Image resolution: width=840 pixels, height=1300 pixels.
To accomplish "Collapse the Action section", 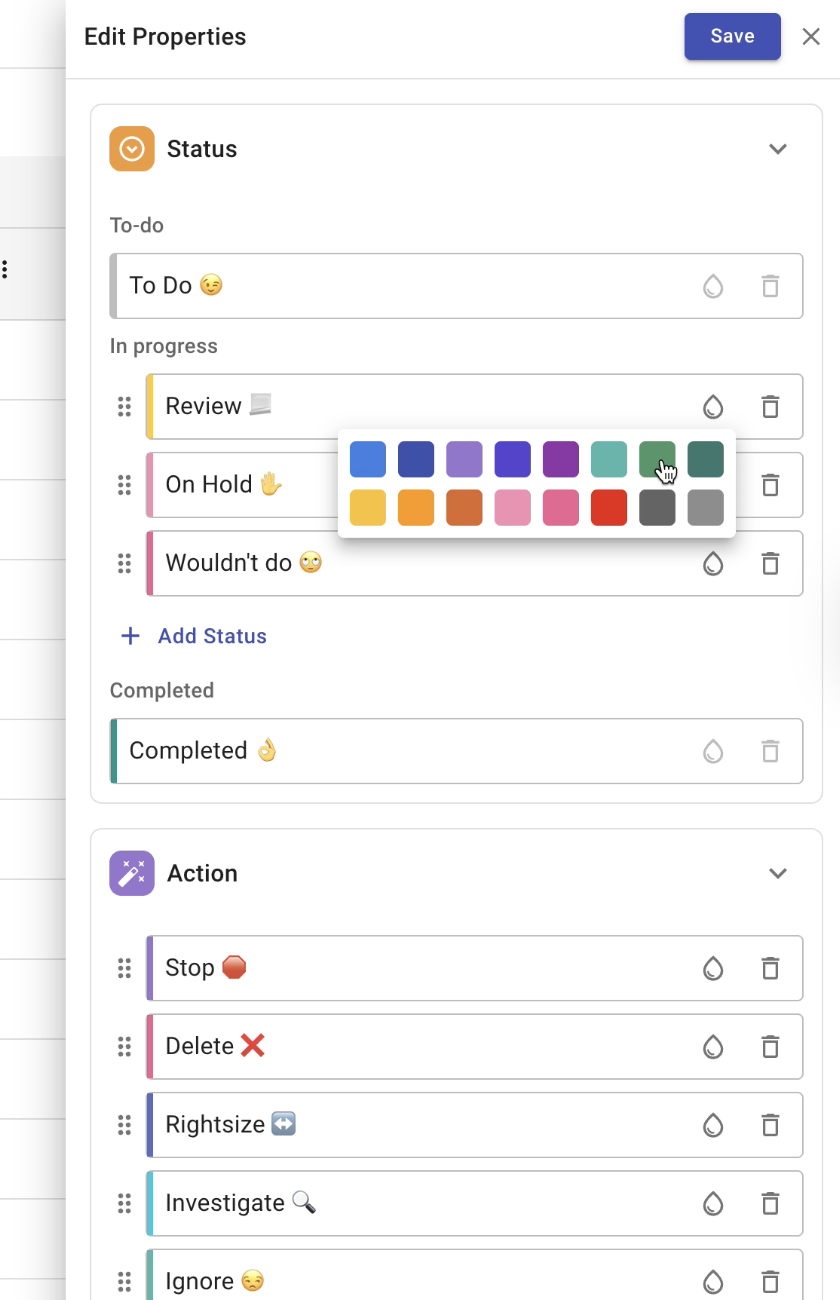I will coord(778,873).
